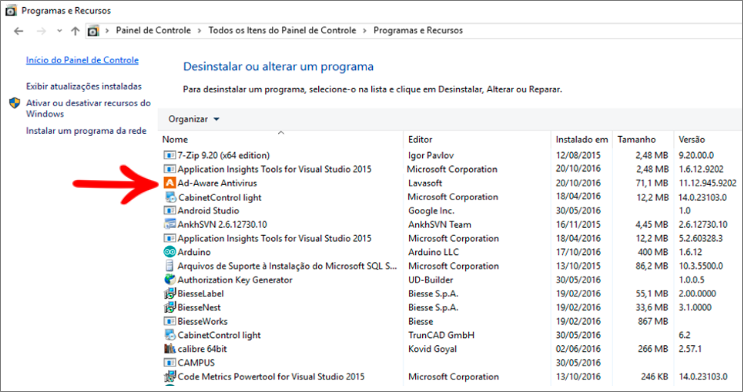This screenshot has height=392, width=743.
Task: Click the address bar Control Panel icon
Action: (x=93, y=31)
